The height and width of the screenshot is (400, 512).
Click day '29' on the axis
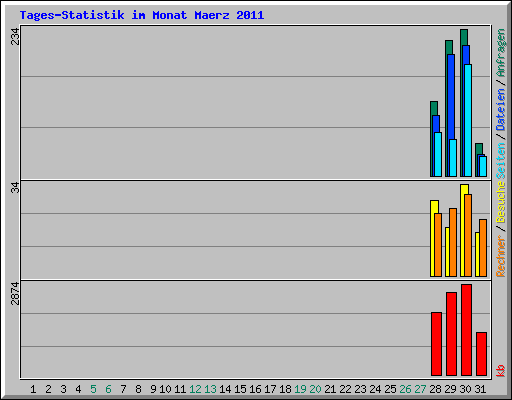(x=450, y=389)
